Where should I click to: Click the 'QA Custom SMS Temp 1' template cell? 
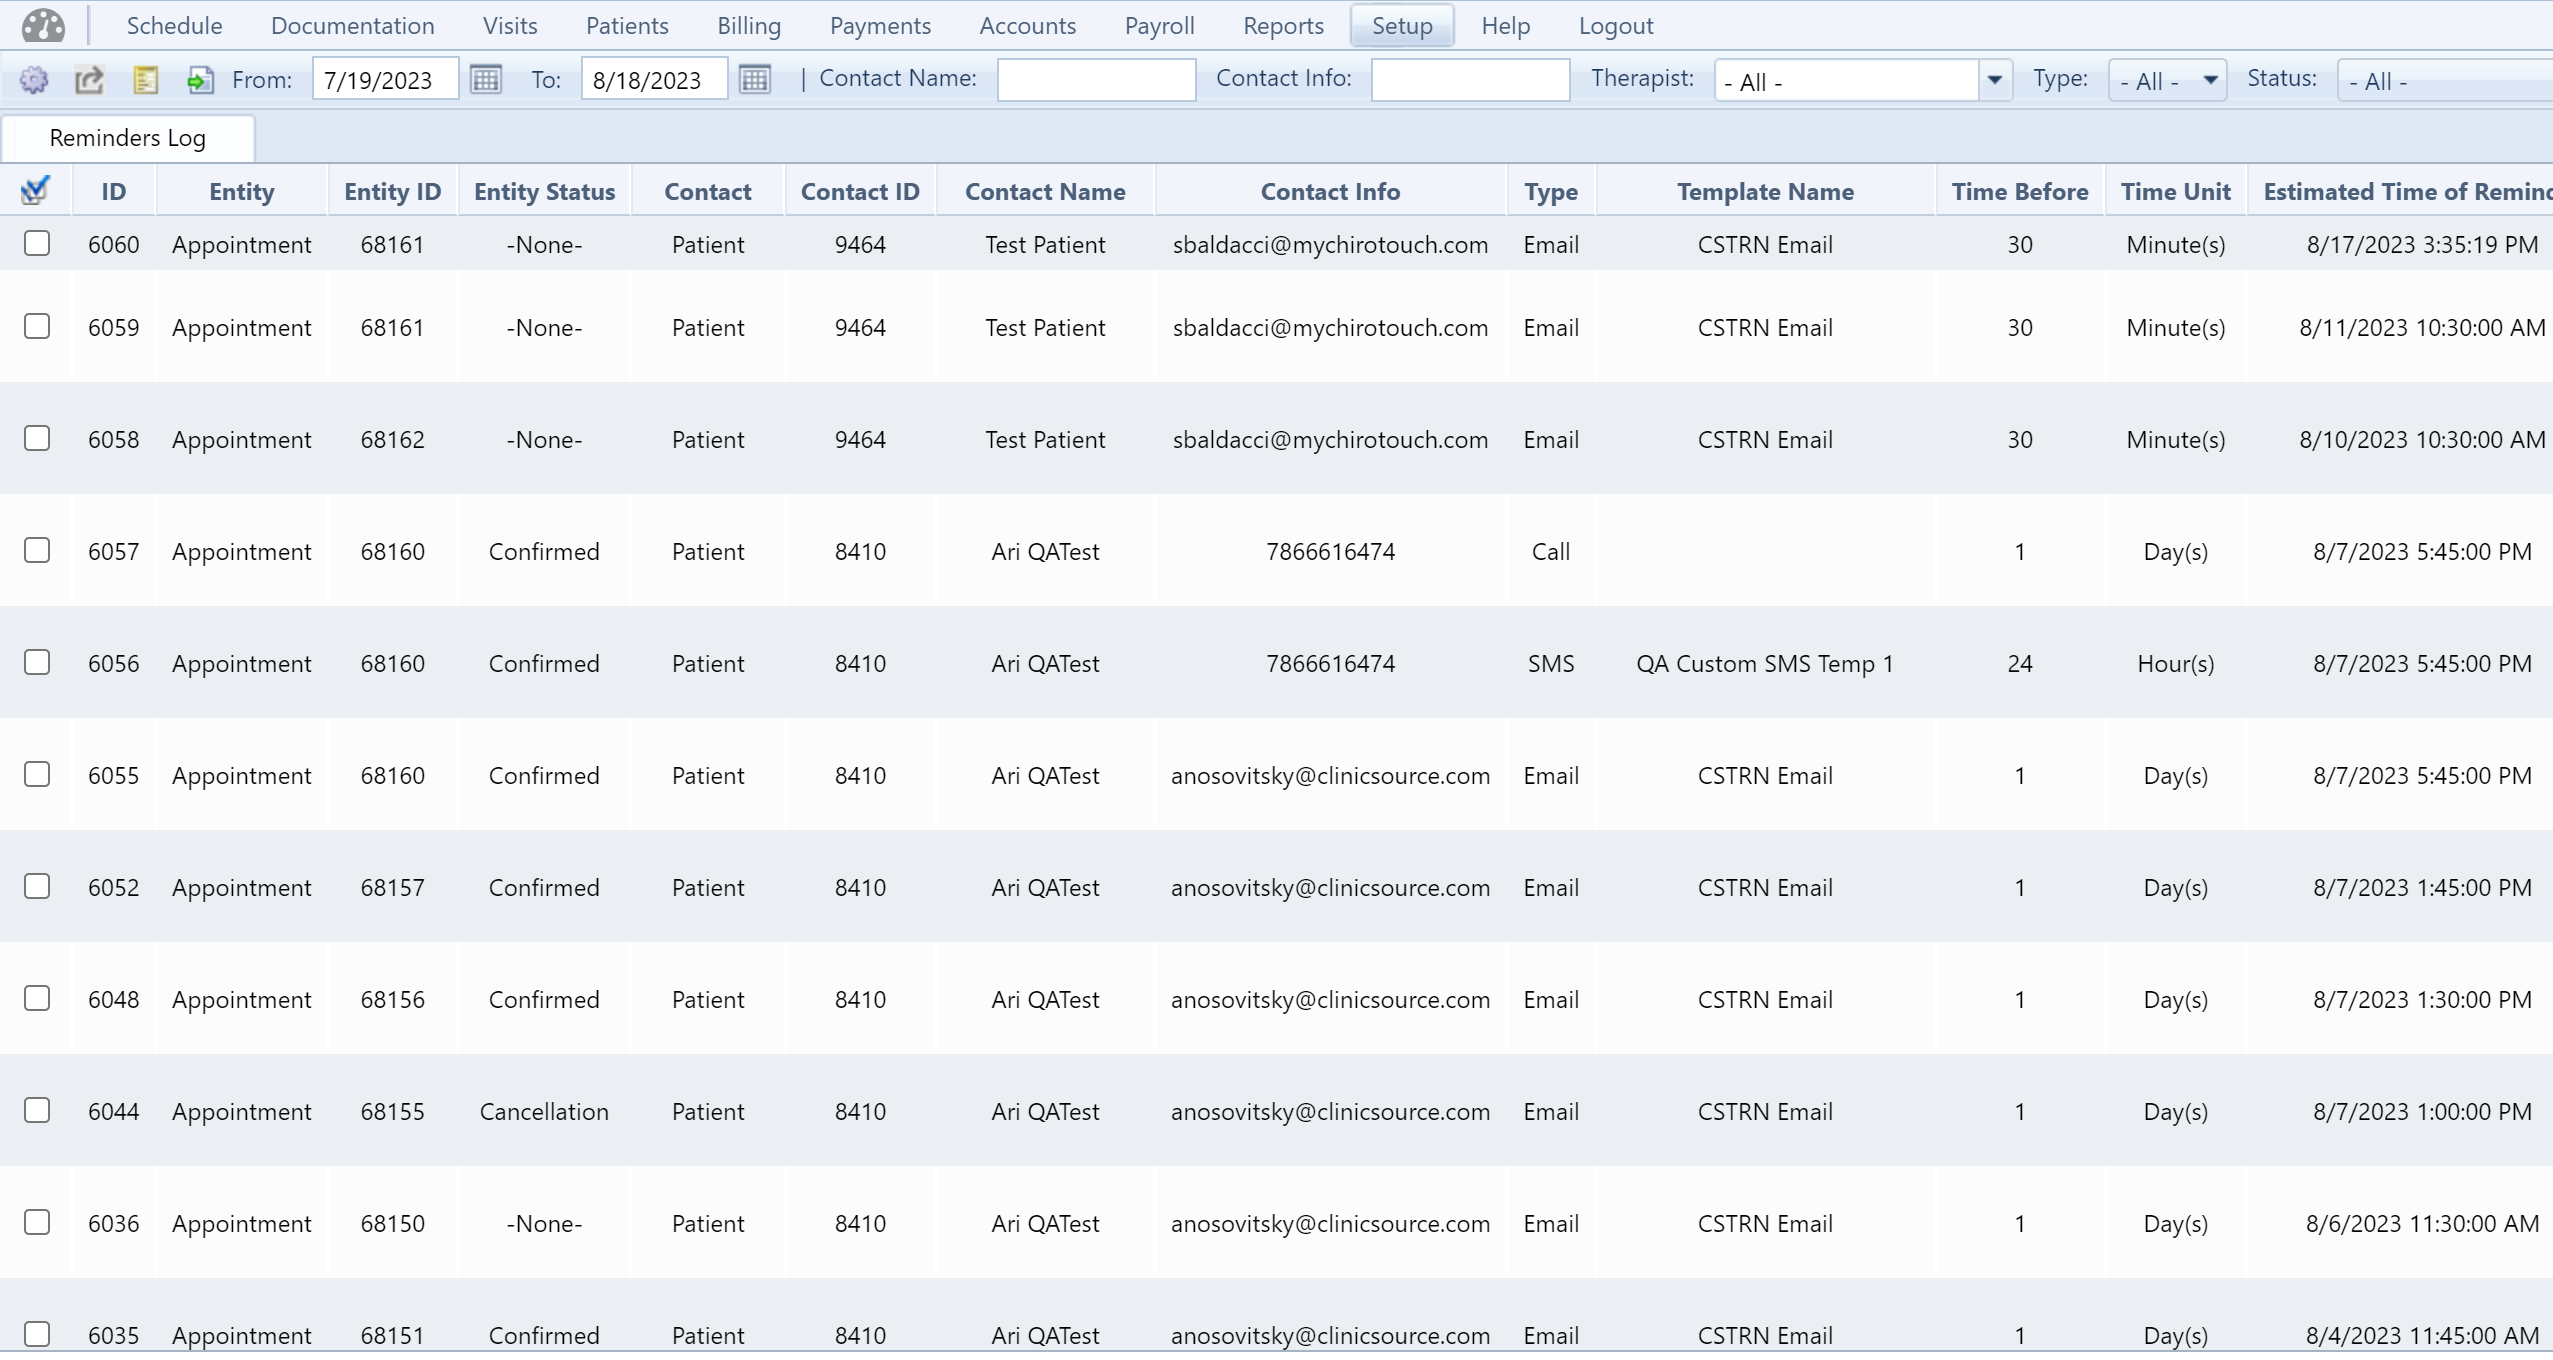pos(1765,663)
